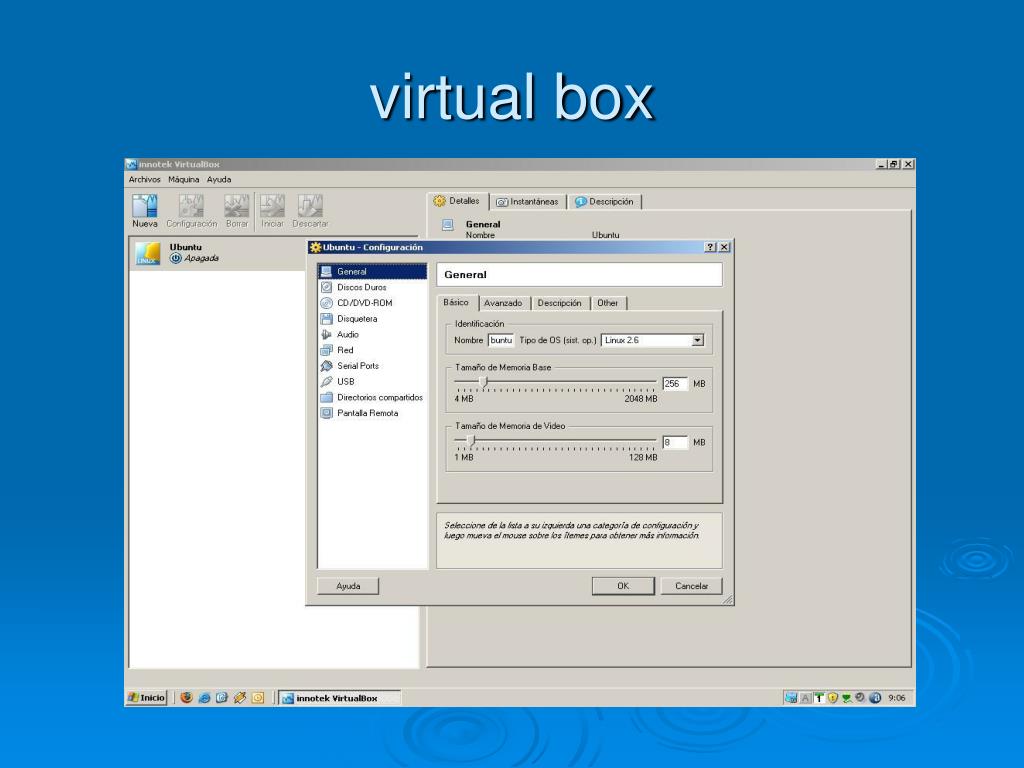1024x768 pixels.
Task: Click the video memory value field showing 8
Action: point(675,443)
